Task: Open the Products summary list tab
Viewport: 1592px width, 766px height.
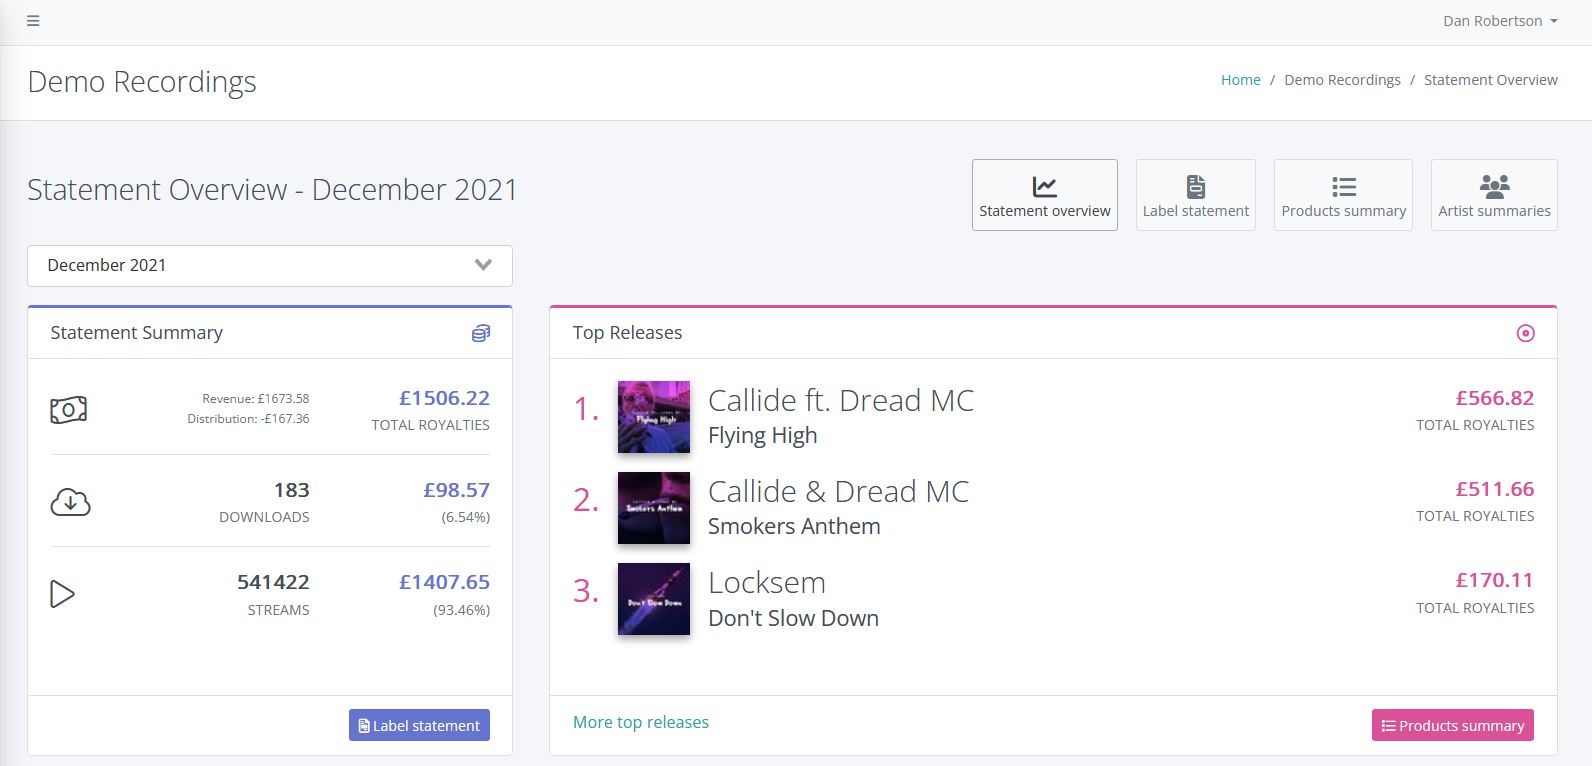Action: click(1343, 195)
